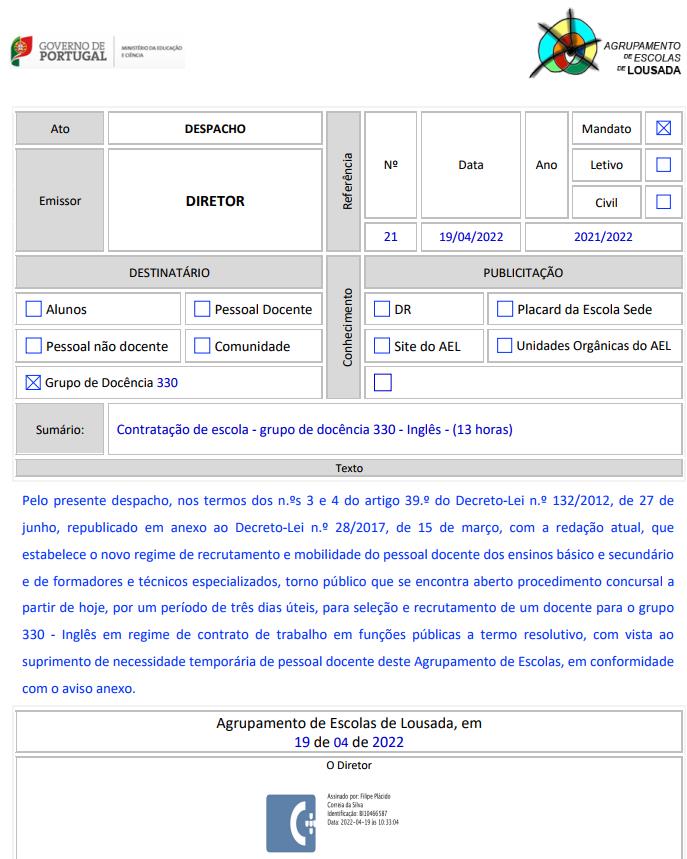Select the 'DIRETOR' Emissor value

point(215,201)
